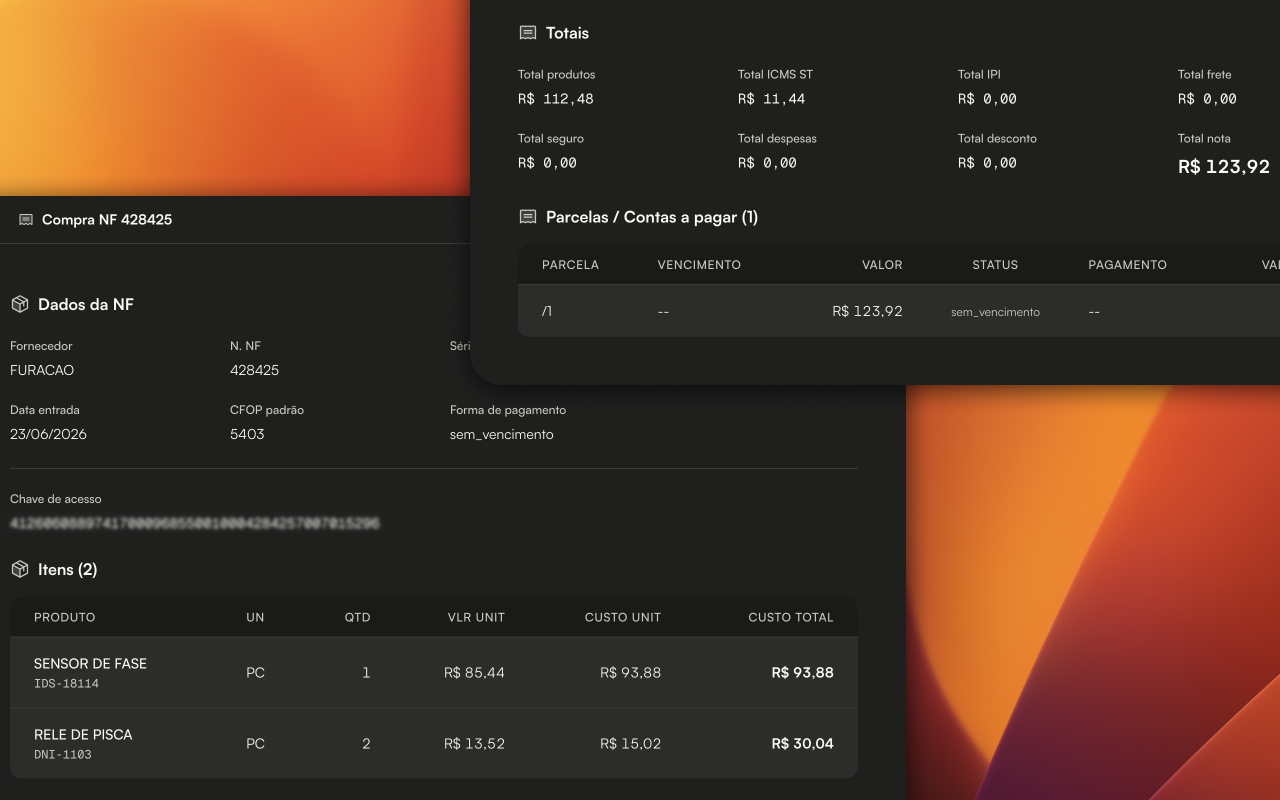Click Total seguro value R$ 0,00

point(547,163)
